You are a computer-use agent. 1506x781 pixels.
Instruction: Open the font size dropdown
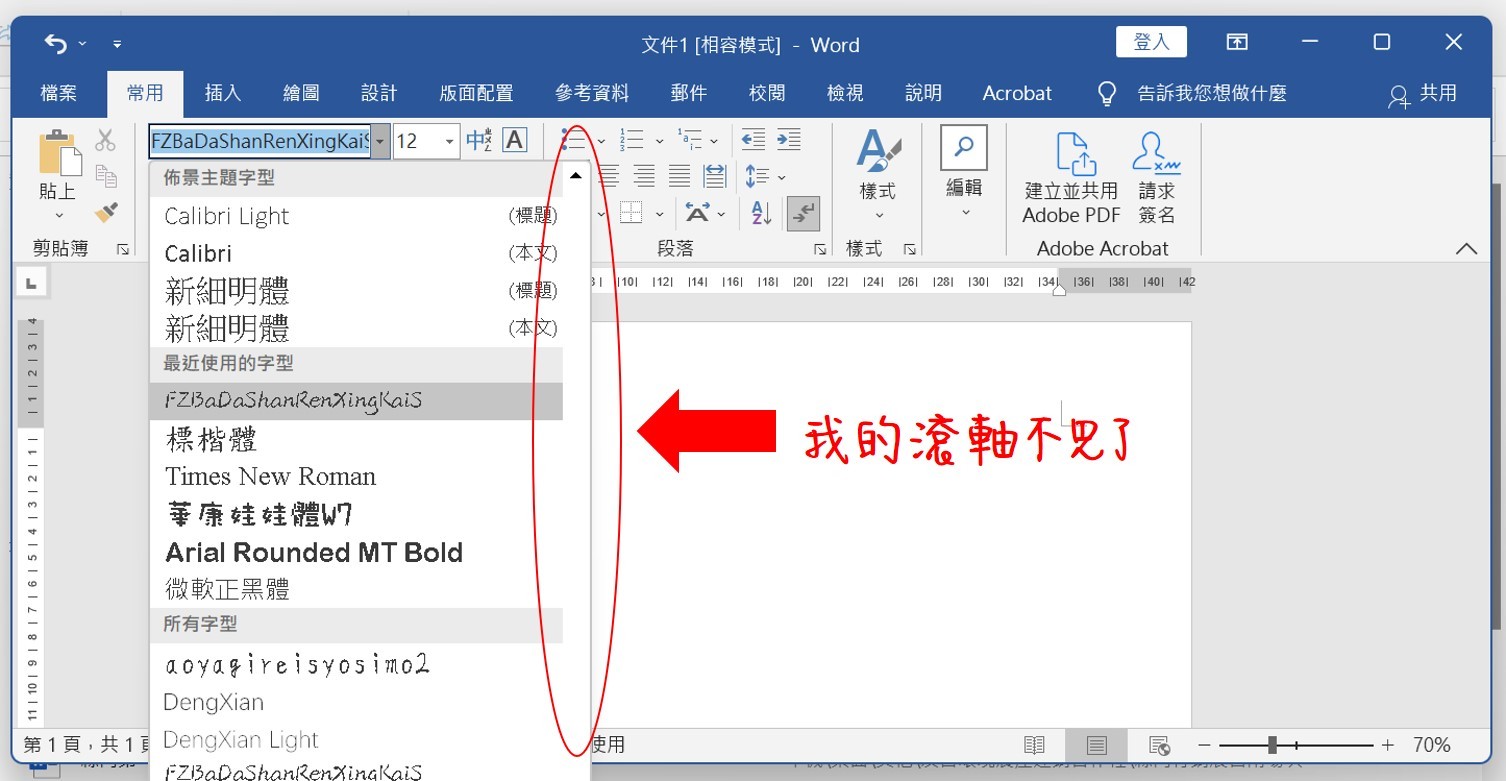tap(450, 141)
